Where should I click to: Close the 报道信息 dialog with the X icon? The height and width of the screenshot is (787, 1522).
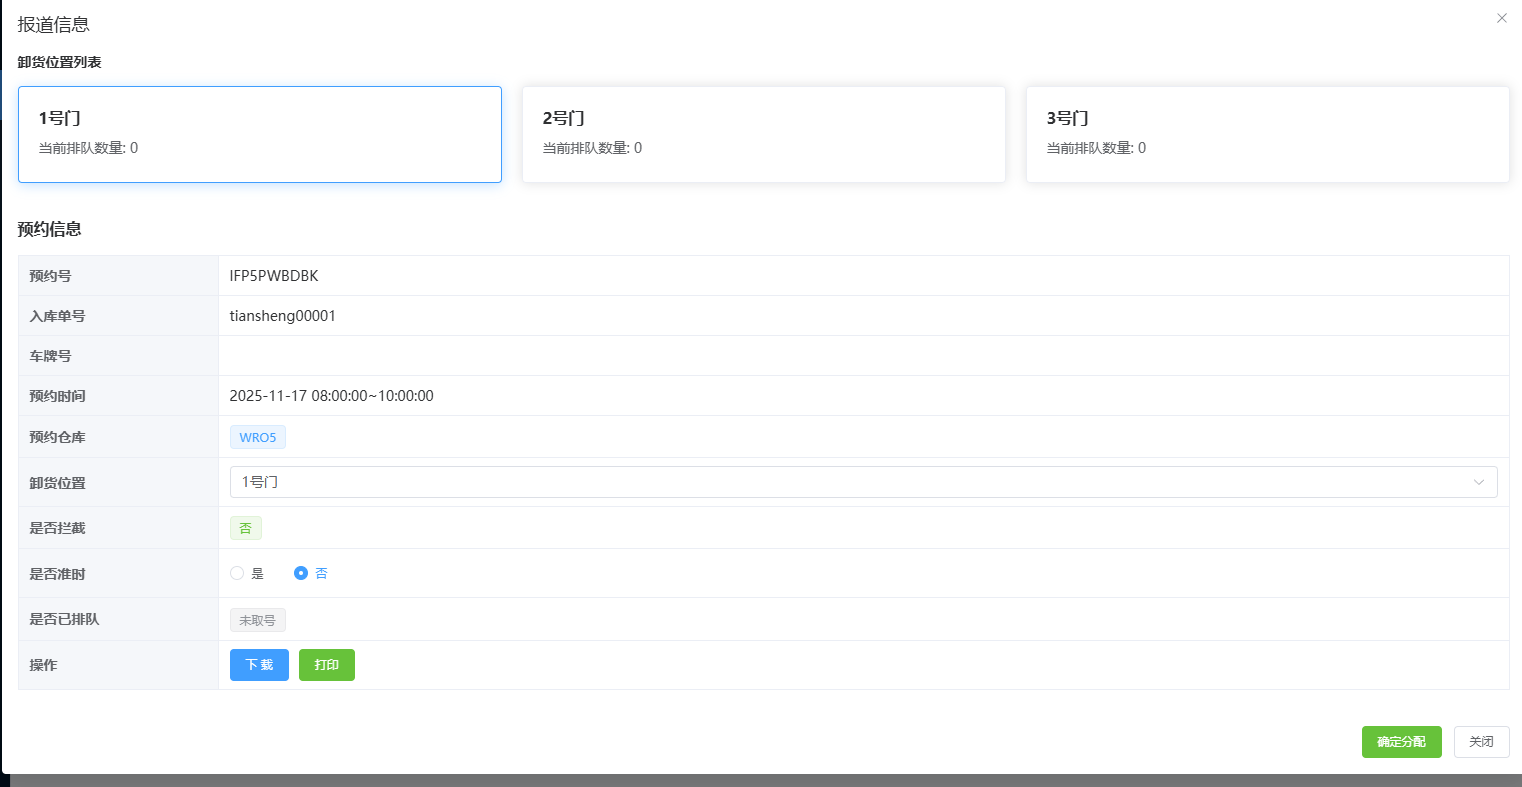tap(1501, 18)
